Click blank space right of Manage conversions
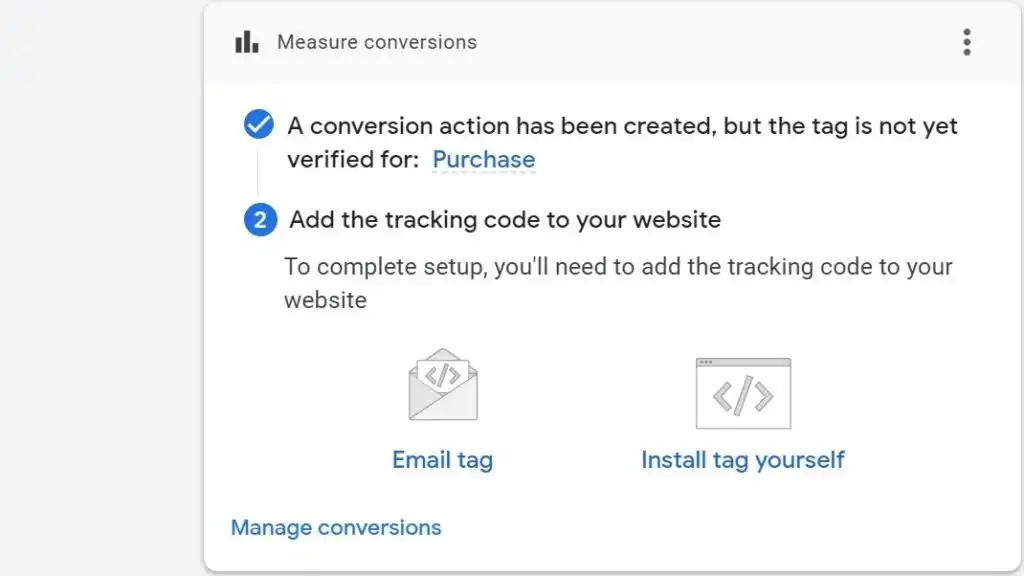This screenshot has width=1024, height=576. coord(700,527)
